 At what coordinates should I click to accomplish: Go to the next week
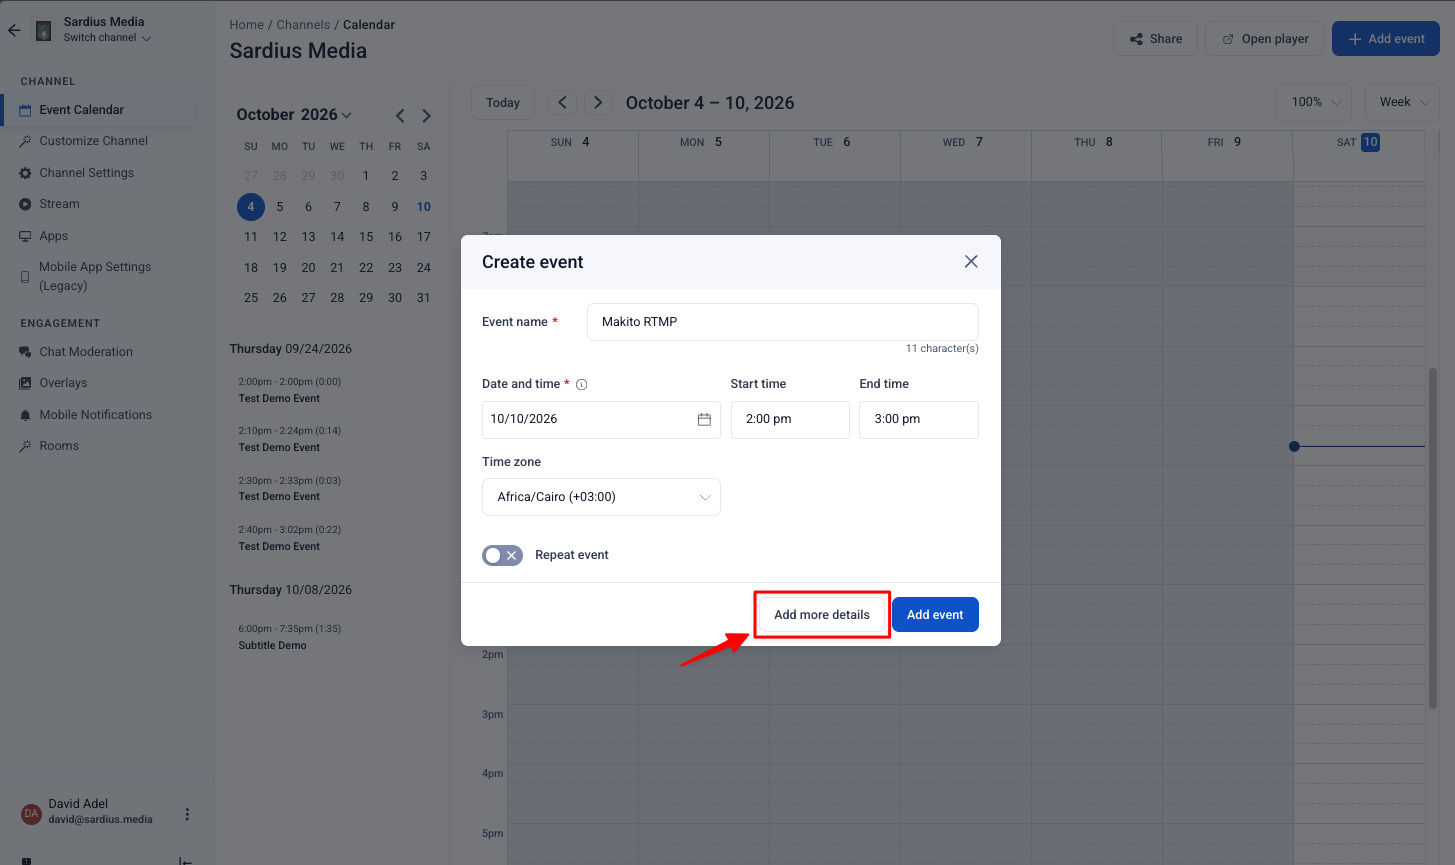(598, 102)
